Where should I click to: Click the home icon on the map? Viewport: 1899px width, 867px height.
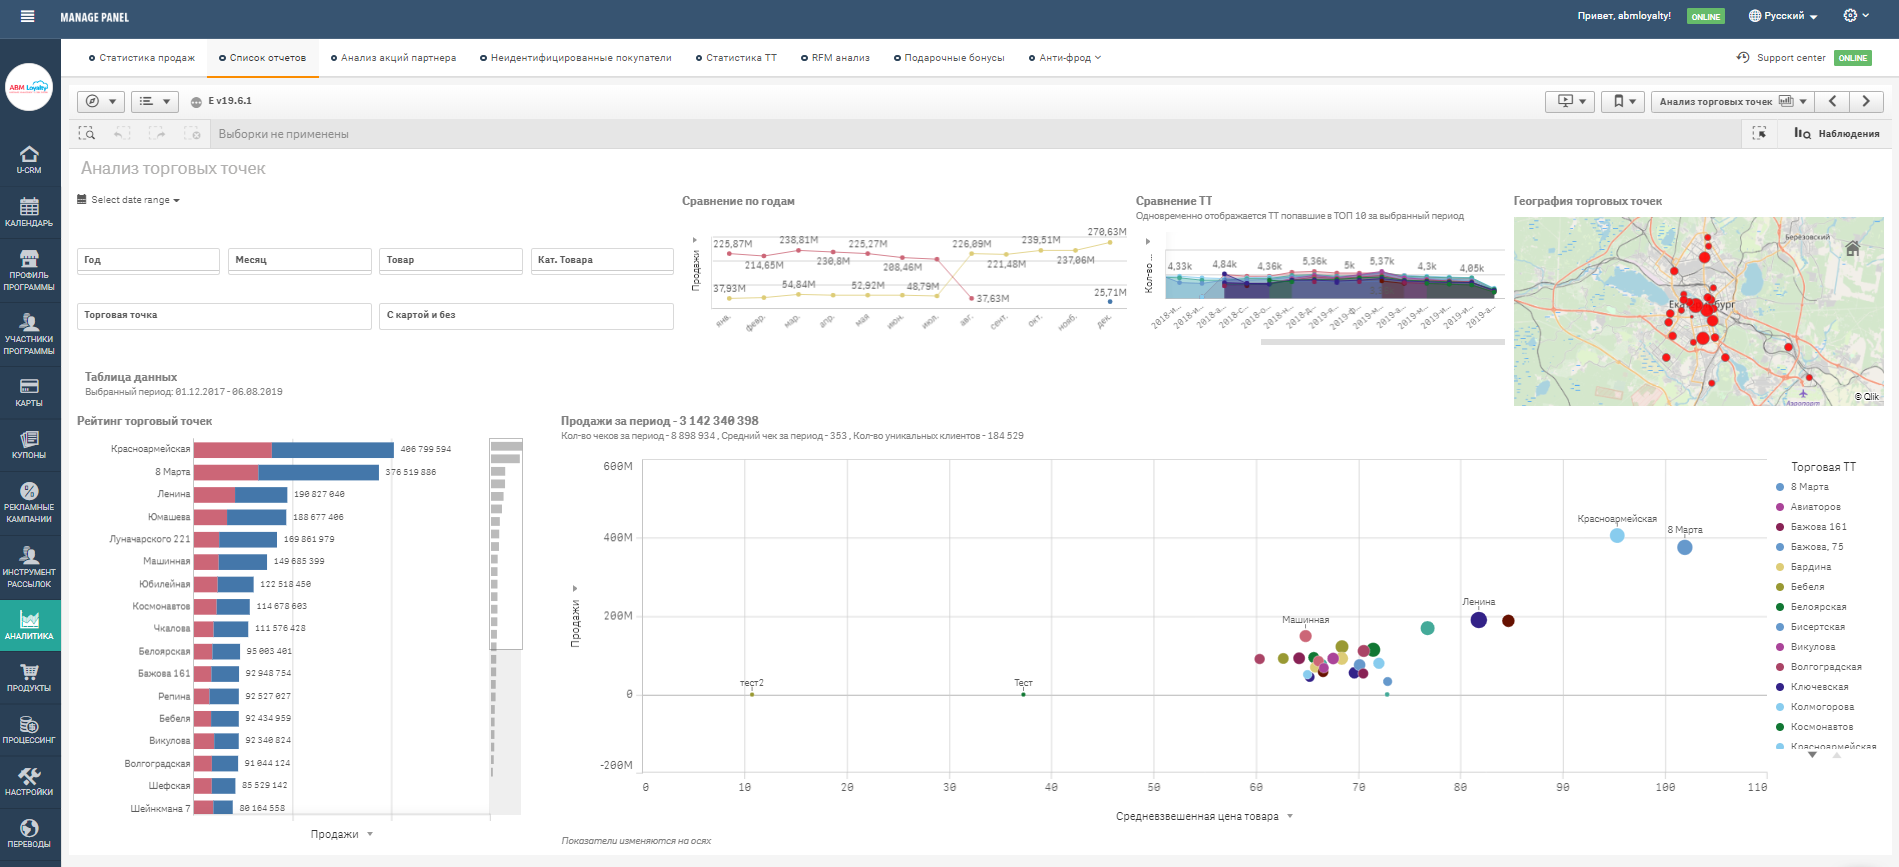(1852, 248)
